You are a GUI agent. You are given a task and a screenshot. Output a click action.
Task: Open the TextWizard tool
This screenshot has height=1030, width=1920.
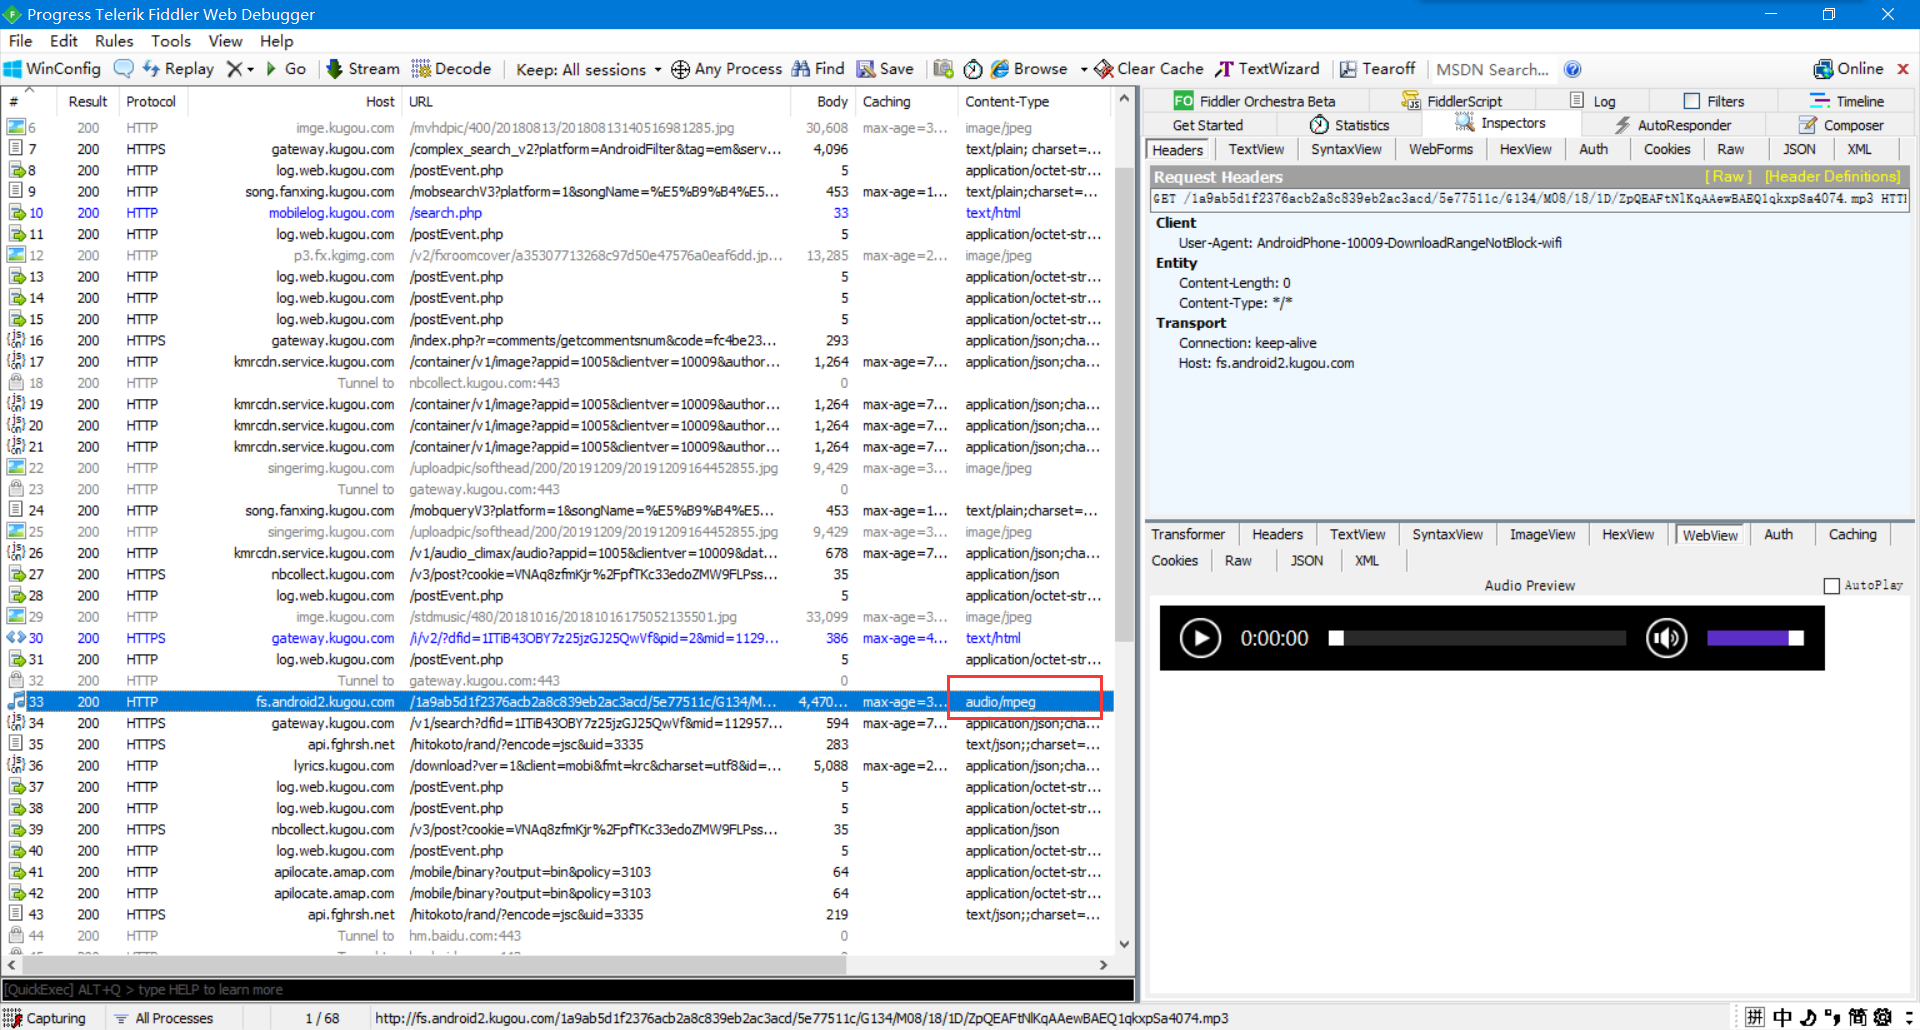pyautogui.click(x=1267, y=69)
